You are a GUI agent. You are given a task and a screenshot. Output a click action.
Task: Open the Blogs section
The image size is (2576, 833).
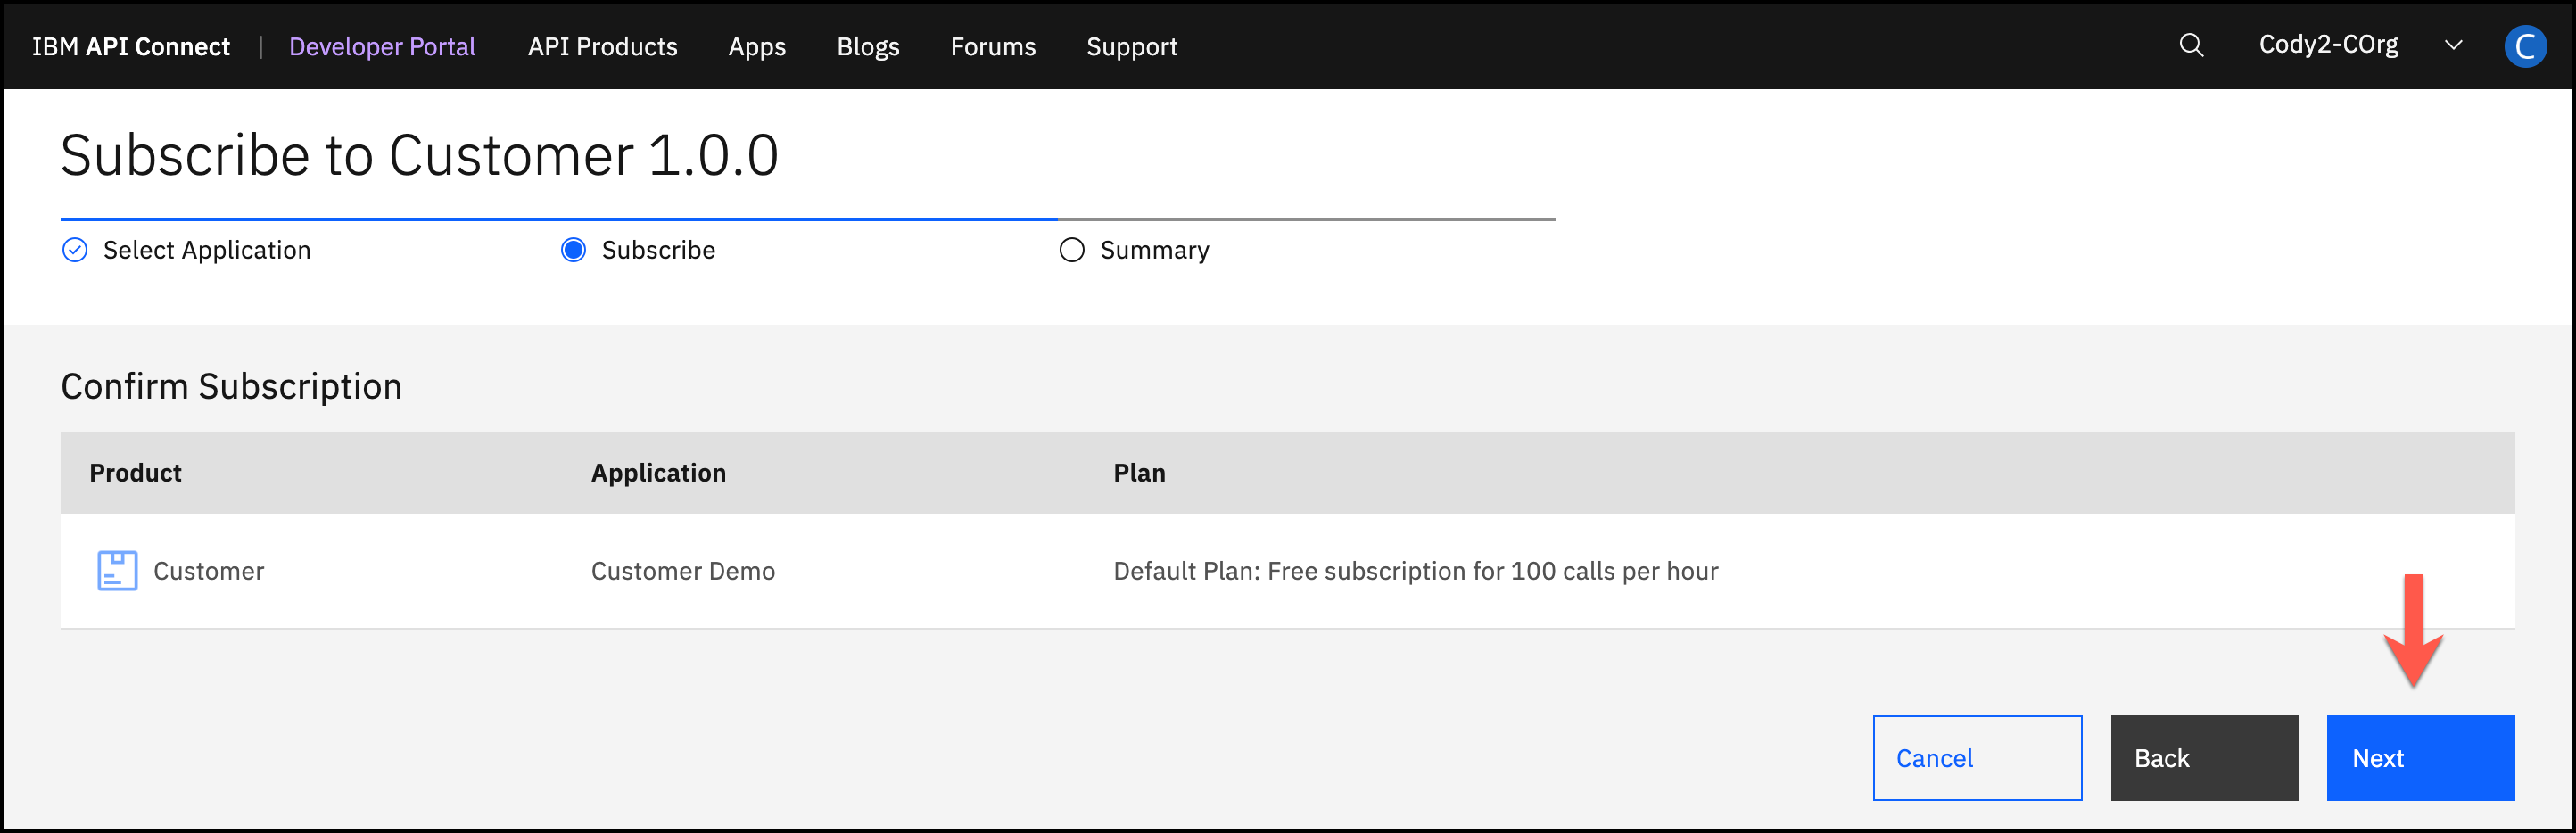coord(867,47)
